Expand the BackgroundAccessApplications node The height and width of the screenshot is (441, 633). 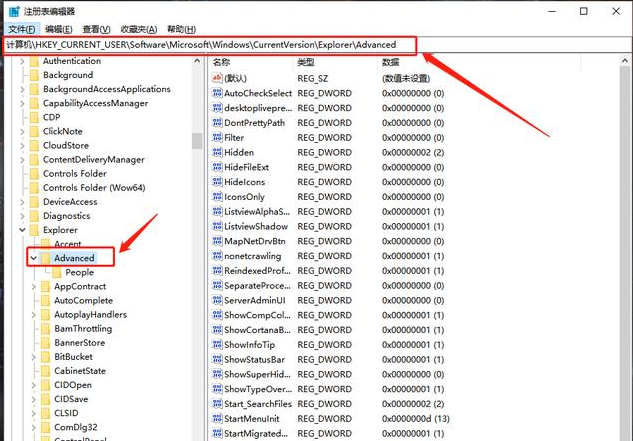point(22,89)
